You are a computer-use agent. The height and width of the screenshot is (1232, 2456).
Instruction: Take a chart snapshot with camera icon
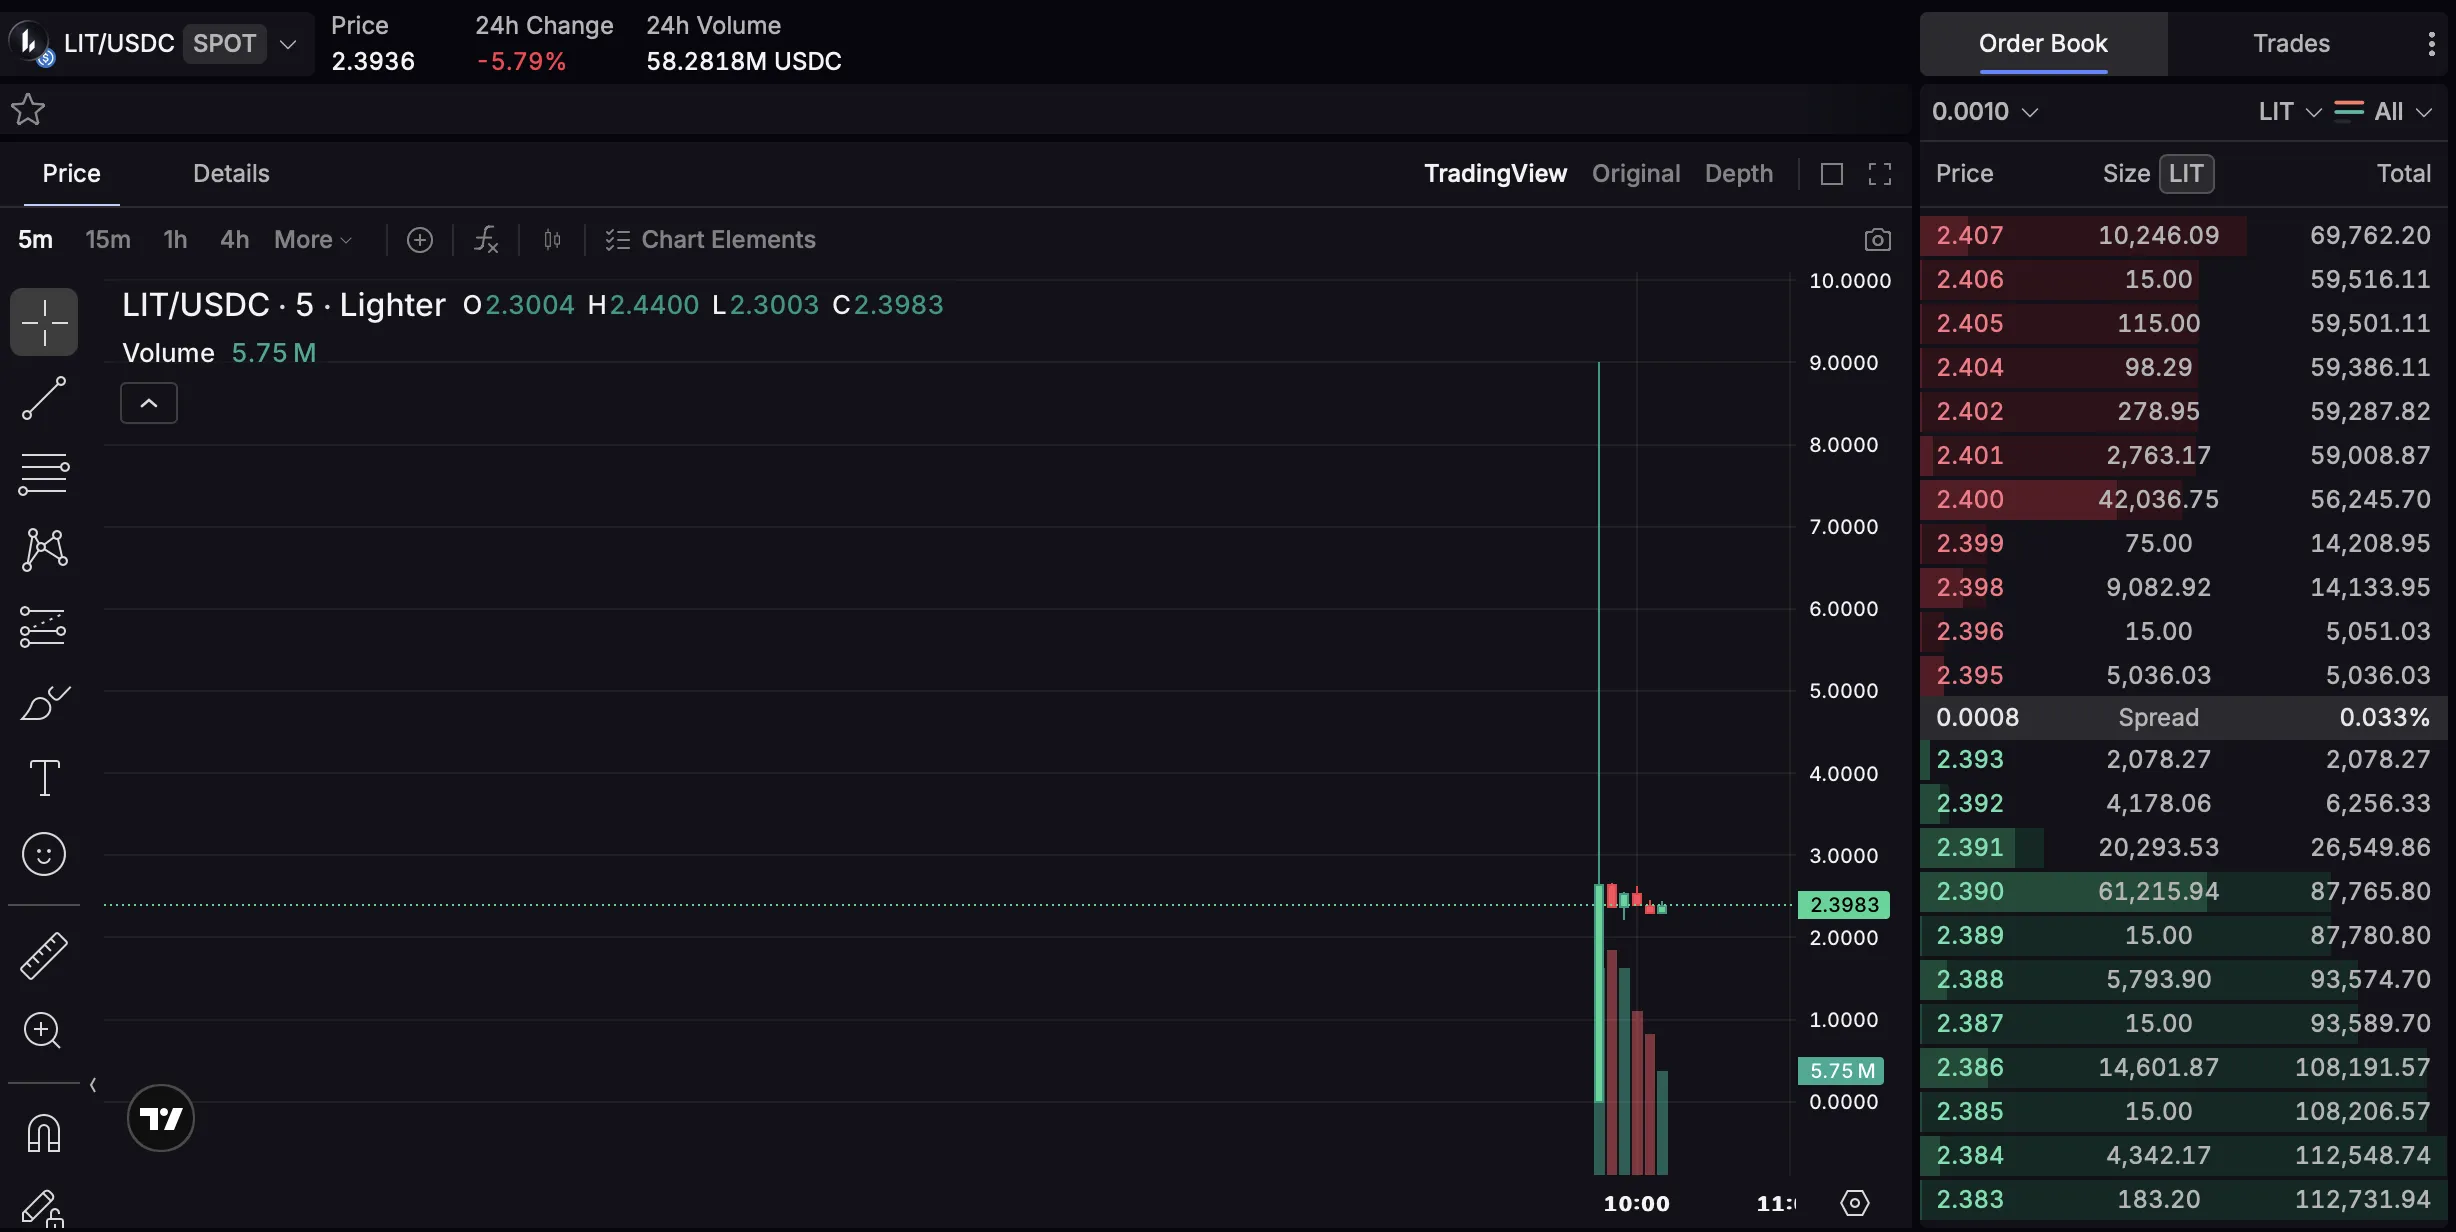(1877, 240)
